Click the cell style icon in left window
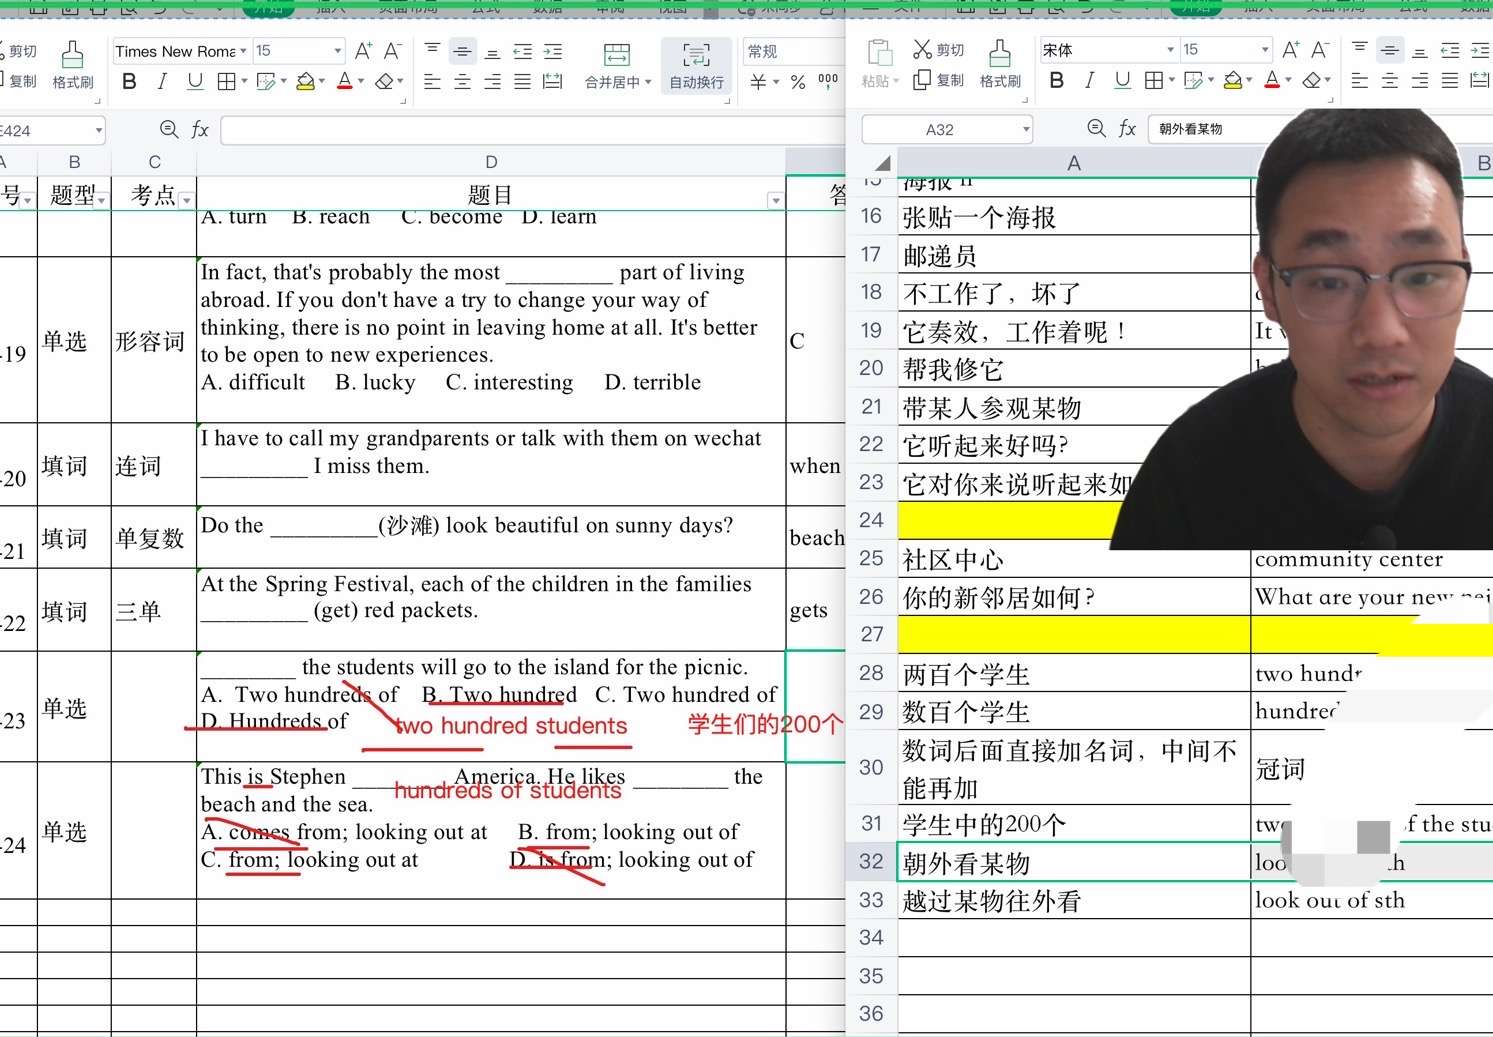 [266, 82]
